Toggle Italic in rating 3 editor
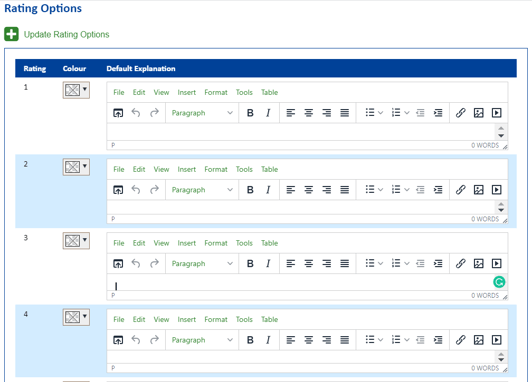The image size is (532, 382). click(x=268, y=264)
